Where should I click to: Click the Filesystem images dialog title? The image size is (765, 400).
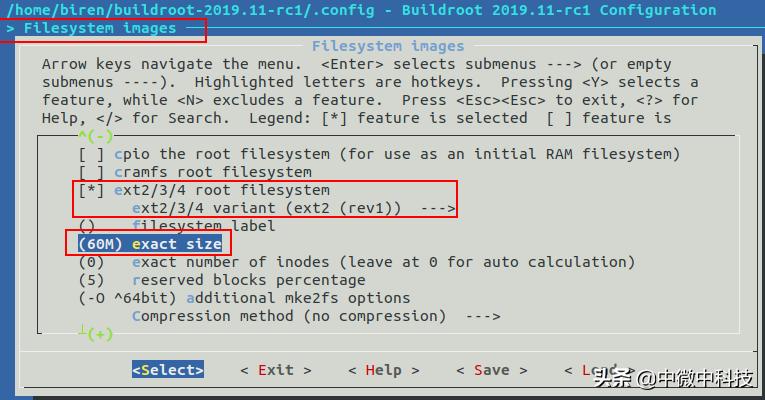click(x=388, y=46)
